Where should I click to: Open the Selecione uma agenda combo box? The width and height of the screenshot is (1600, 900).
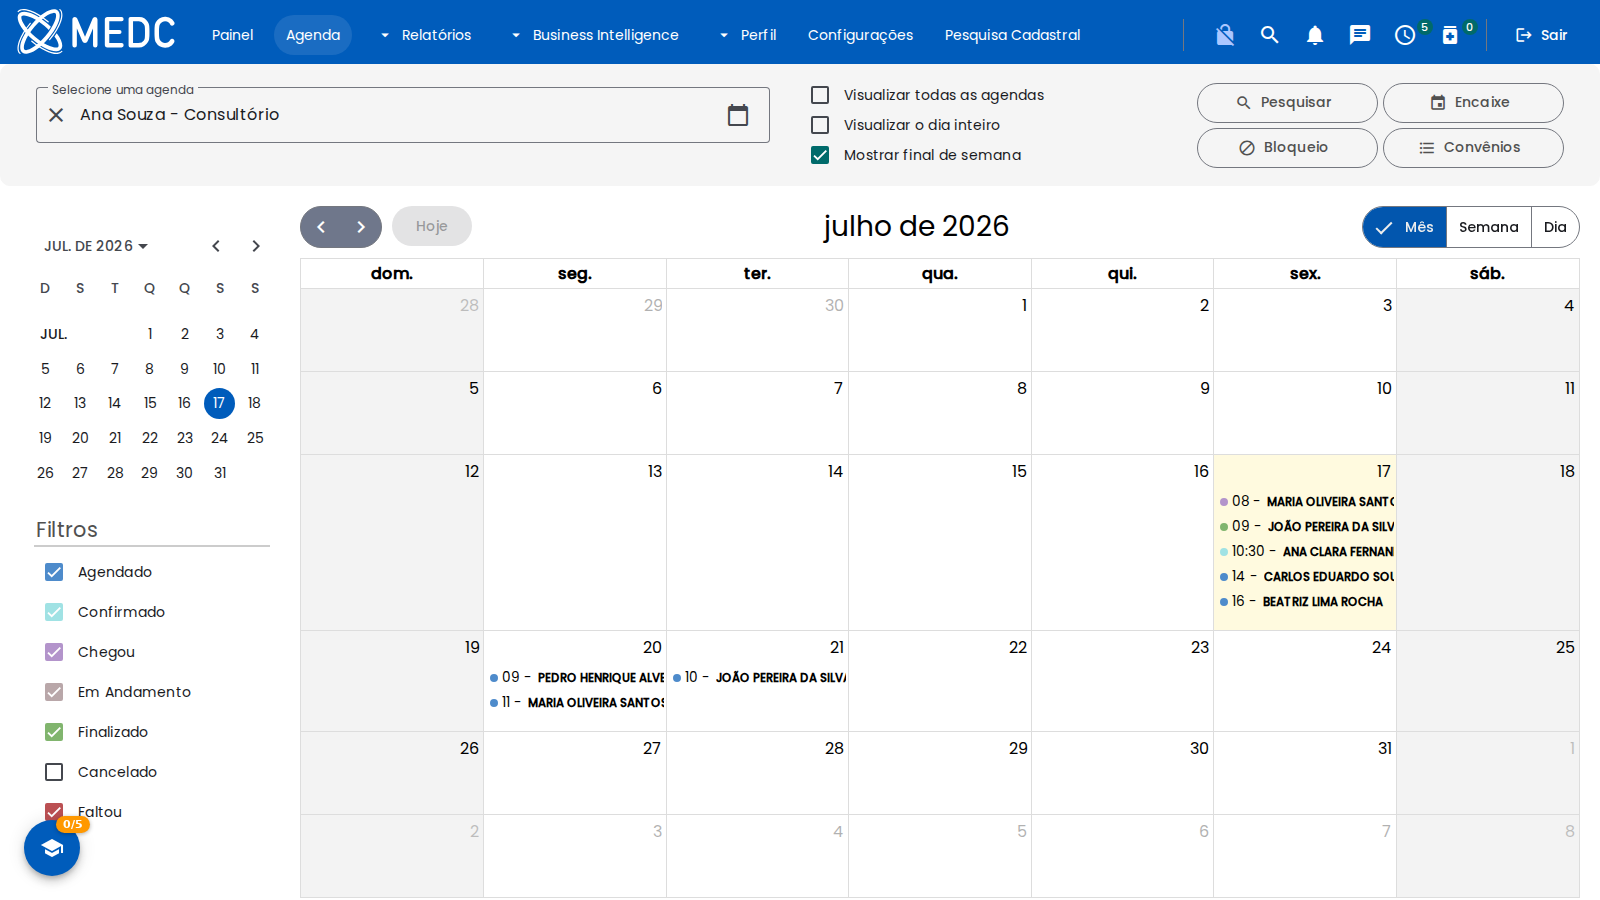tap(402, 115)
